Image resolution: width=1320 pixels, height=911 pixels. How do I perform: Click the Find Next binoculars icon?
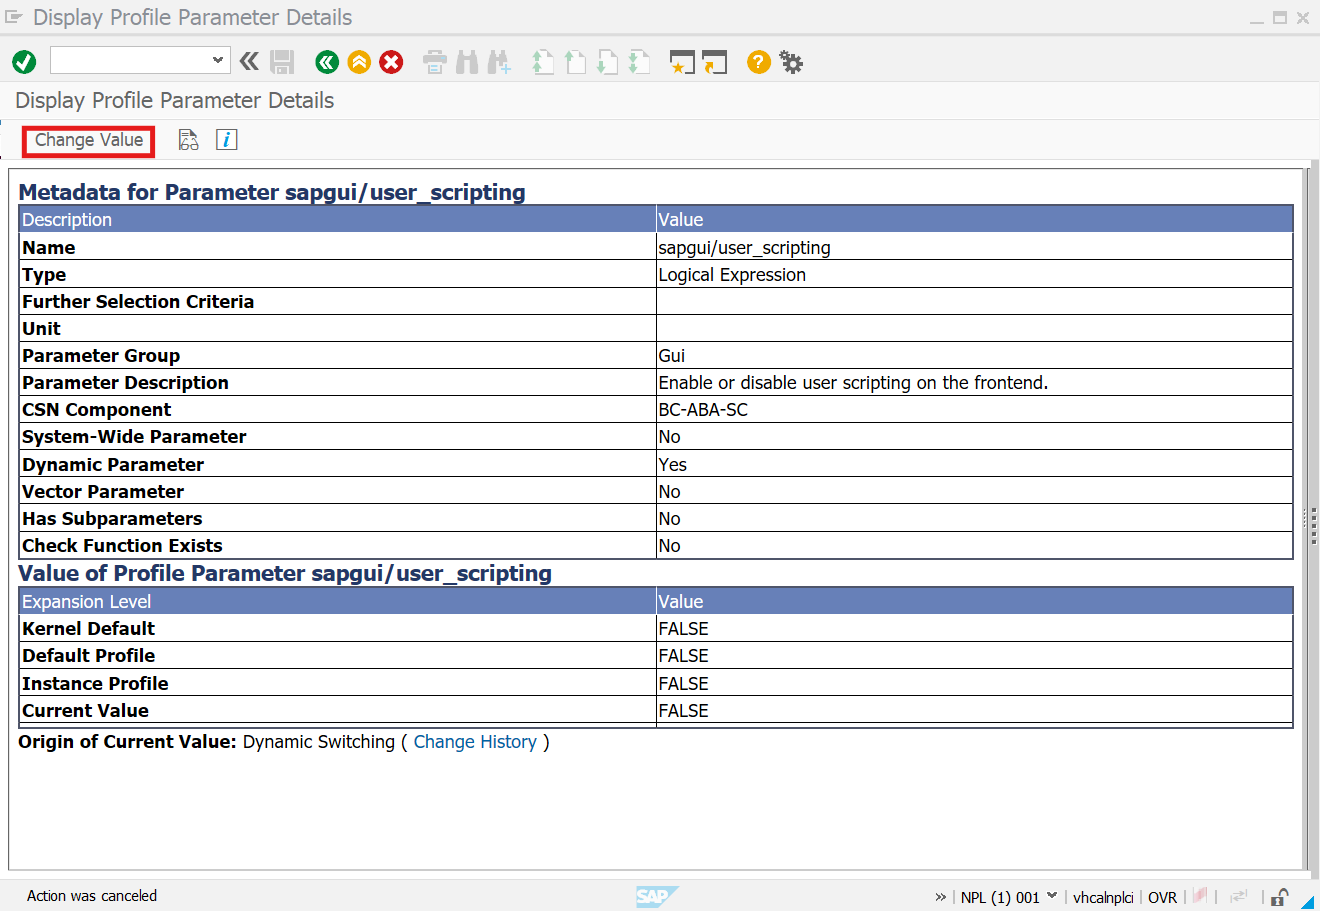pyautogui.click(x=499, y=62)
